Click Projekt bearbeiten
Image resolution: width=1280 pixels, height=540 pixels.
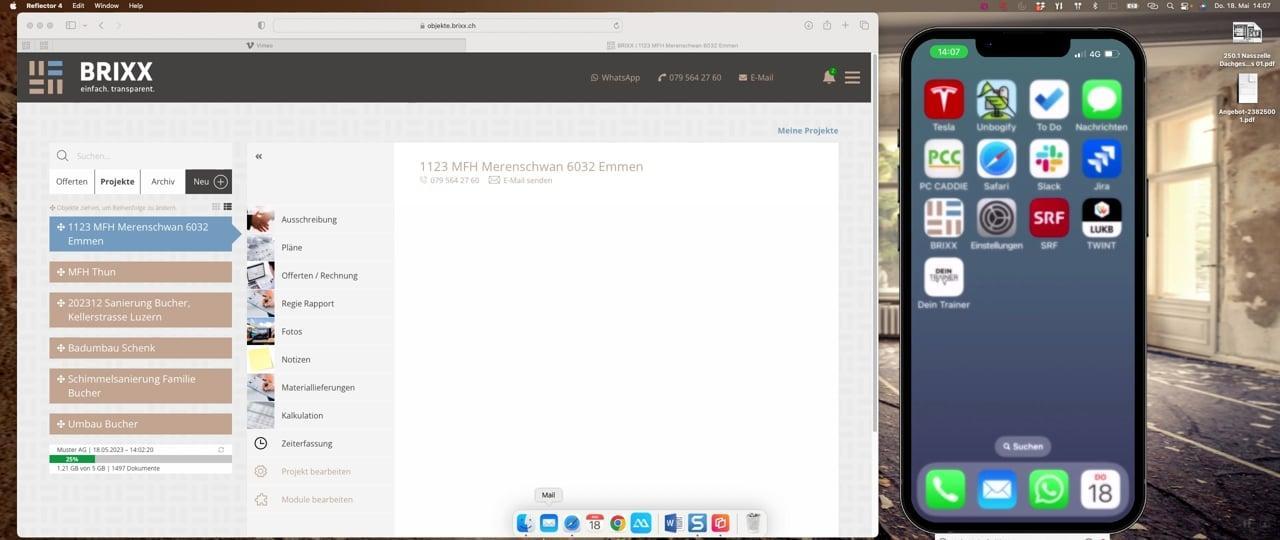(x=320, y=471)
